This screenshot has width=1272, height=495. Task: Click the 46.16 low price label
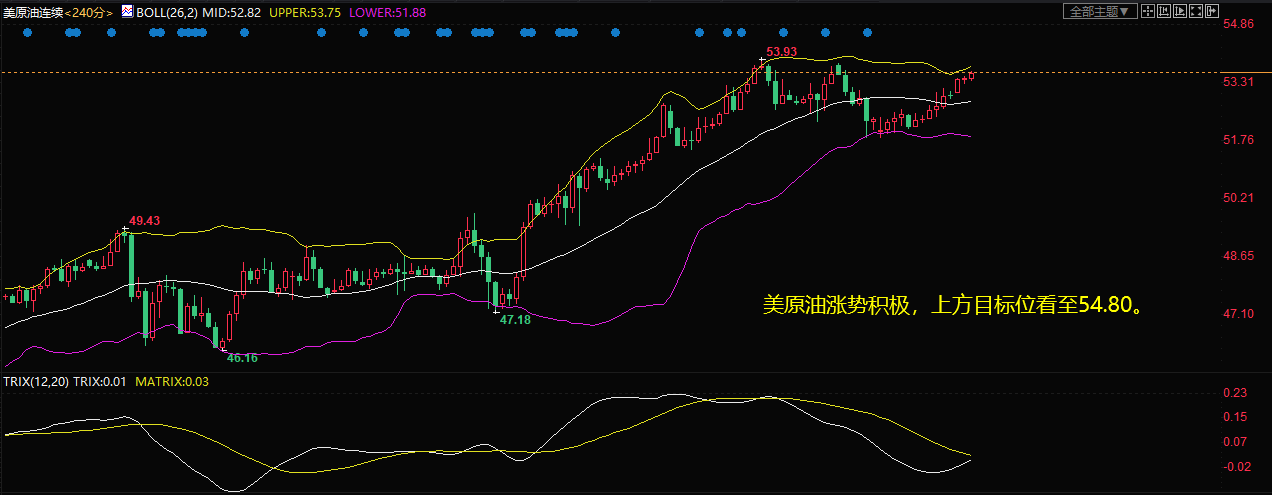[x=242, y=357]
